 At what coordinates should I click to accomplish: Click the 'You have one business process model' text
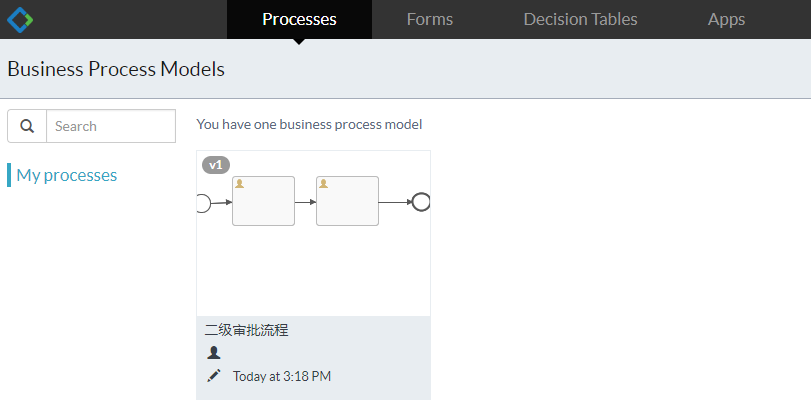[x=309, y=124]
